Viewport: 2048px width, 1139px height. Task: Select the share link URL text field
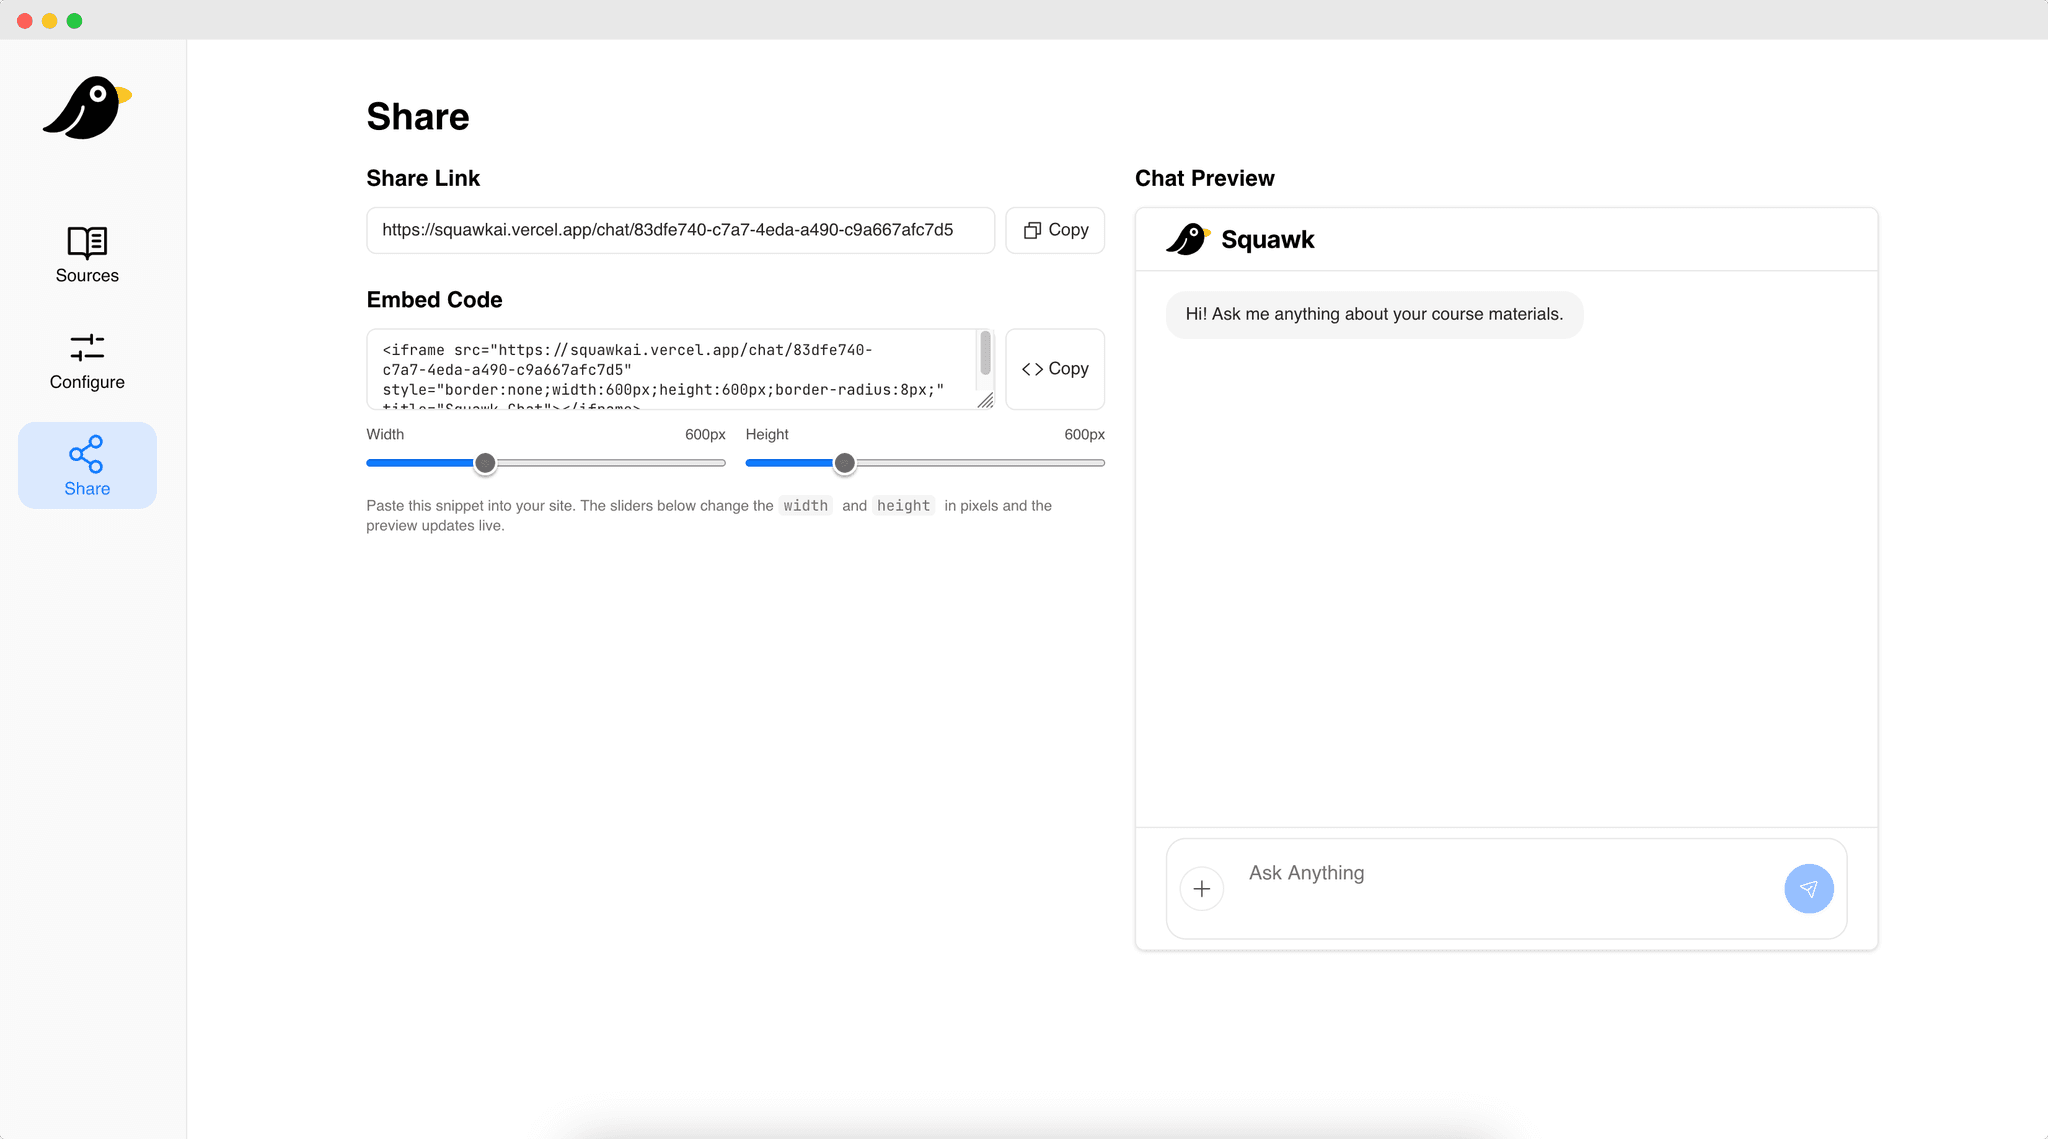(680, 230)
